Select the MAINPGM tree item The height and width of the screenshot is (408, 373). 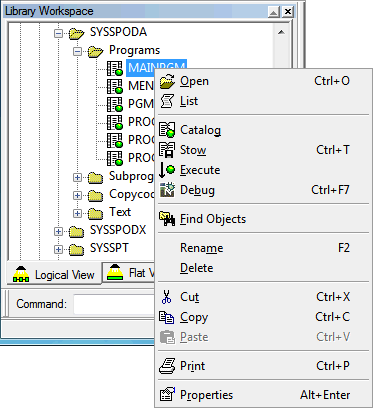[141, 68]
